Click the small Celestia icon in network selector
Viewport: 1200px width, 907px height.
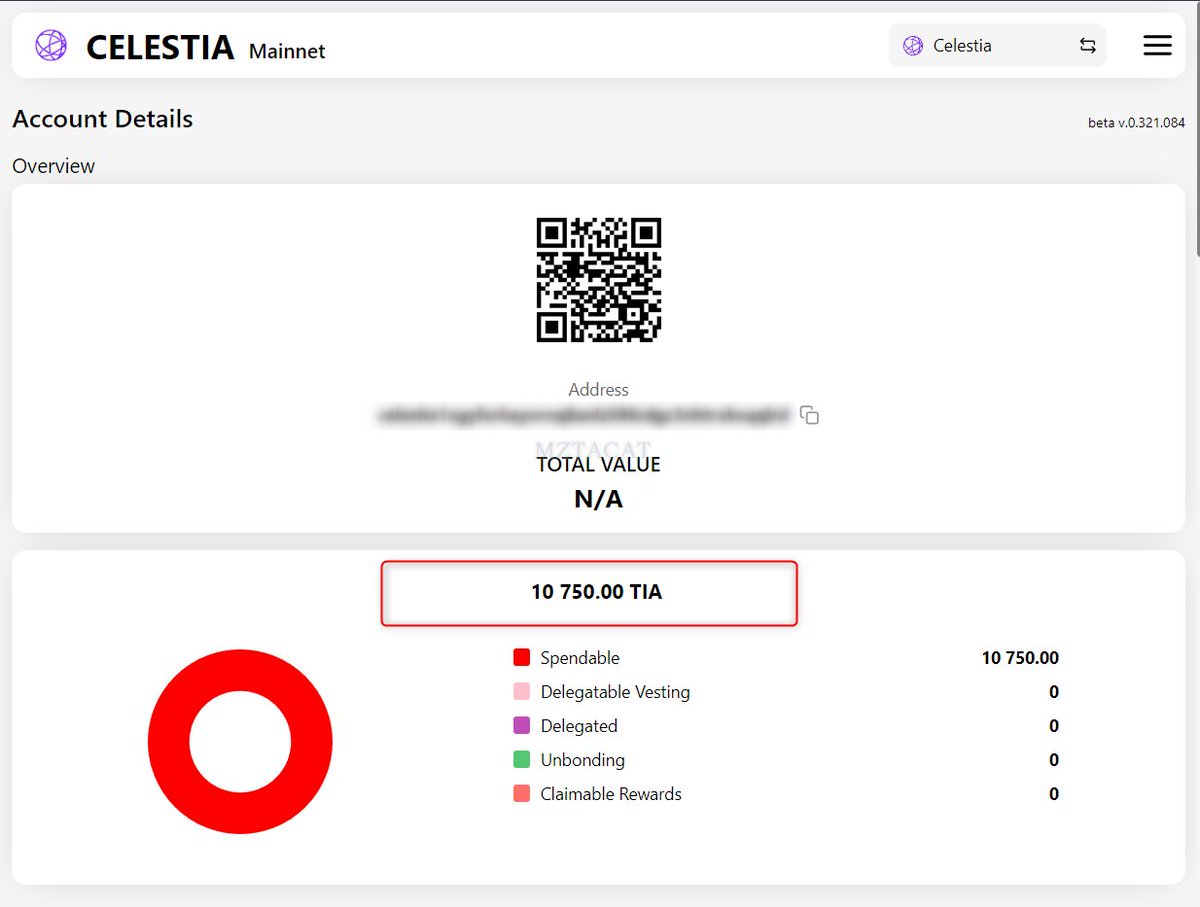click(912, 46)
